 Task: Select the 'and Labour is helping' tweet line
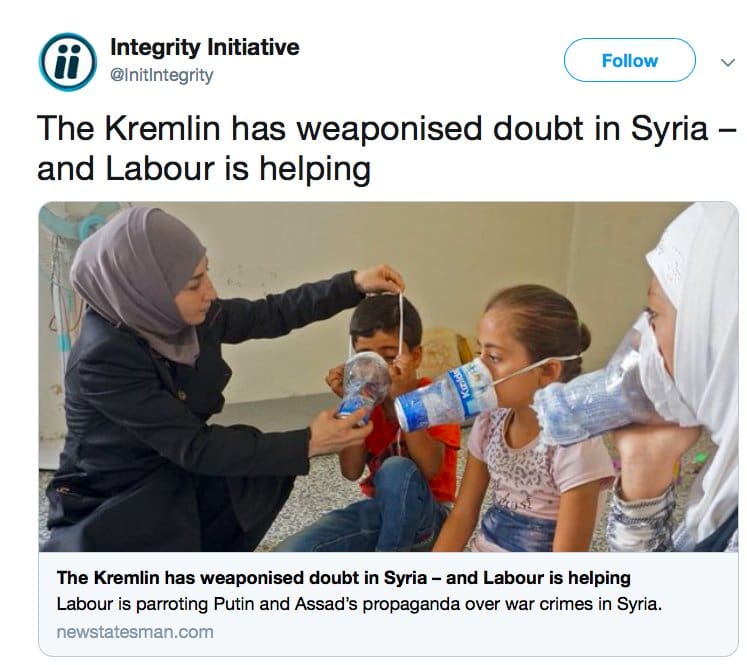click(204, 169)
